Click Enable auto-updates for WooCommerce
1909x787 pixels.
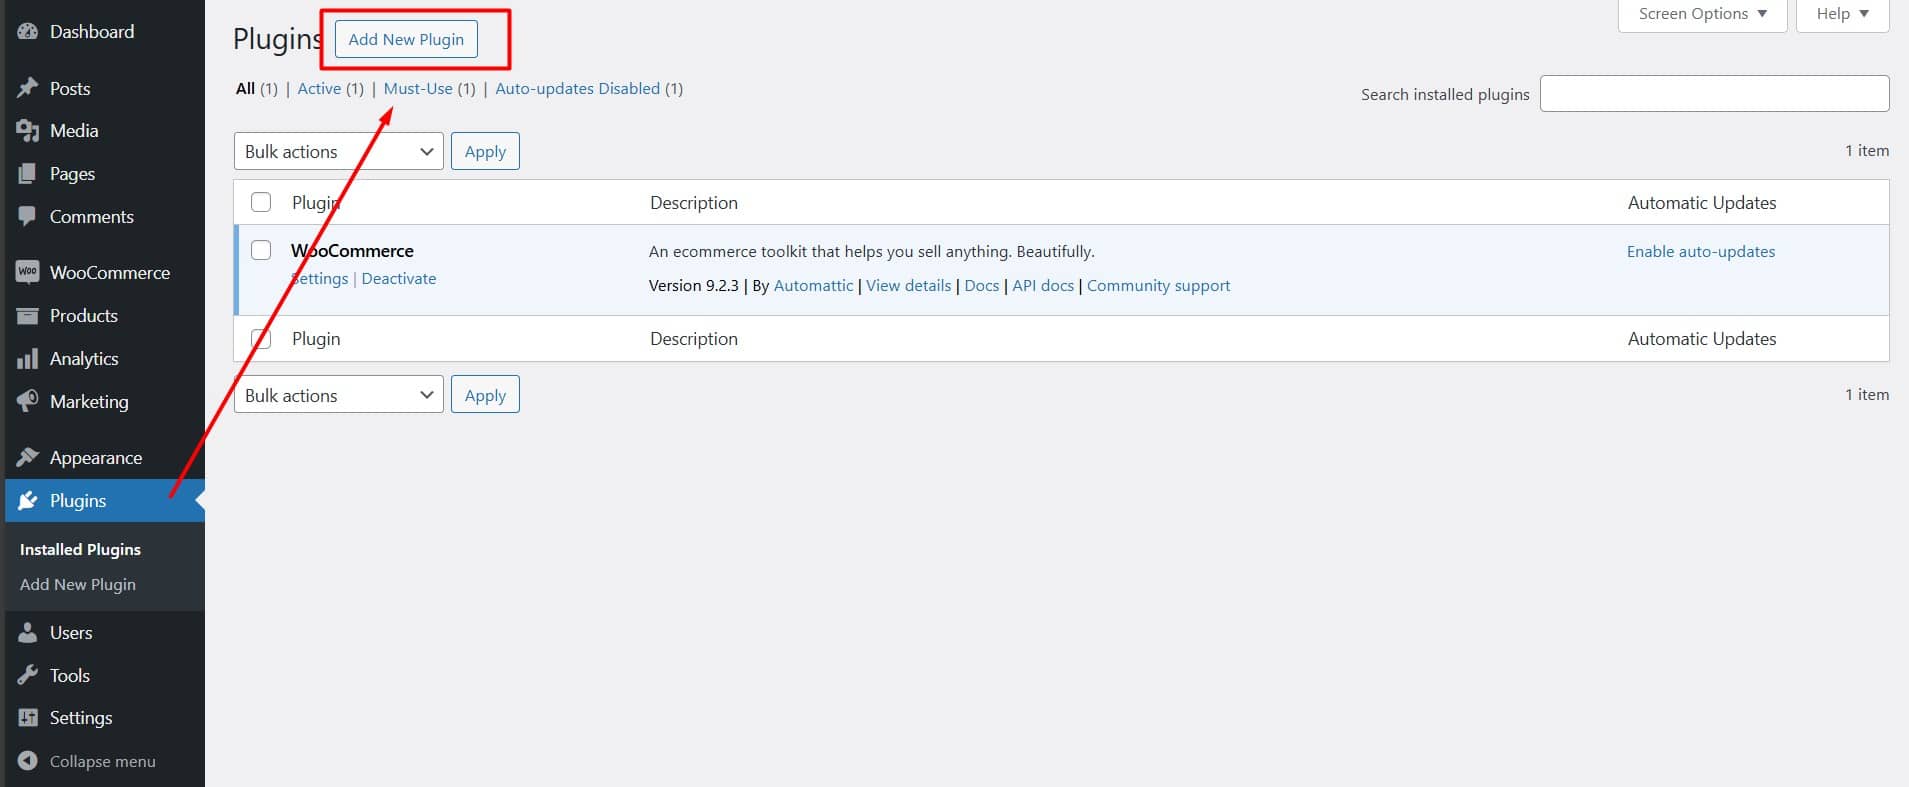point(1700,251)
